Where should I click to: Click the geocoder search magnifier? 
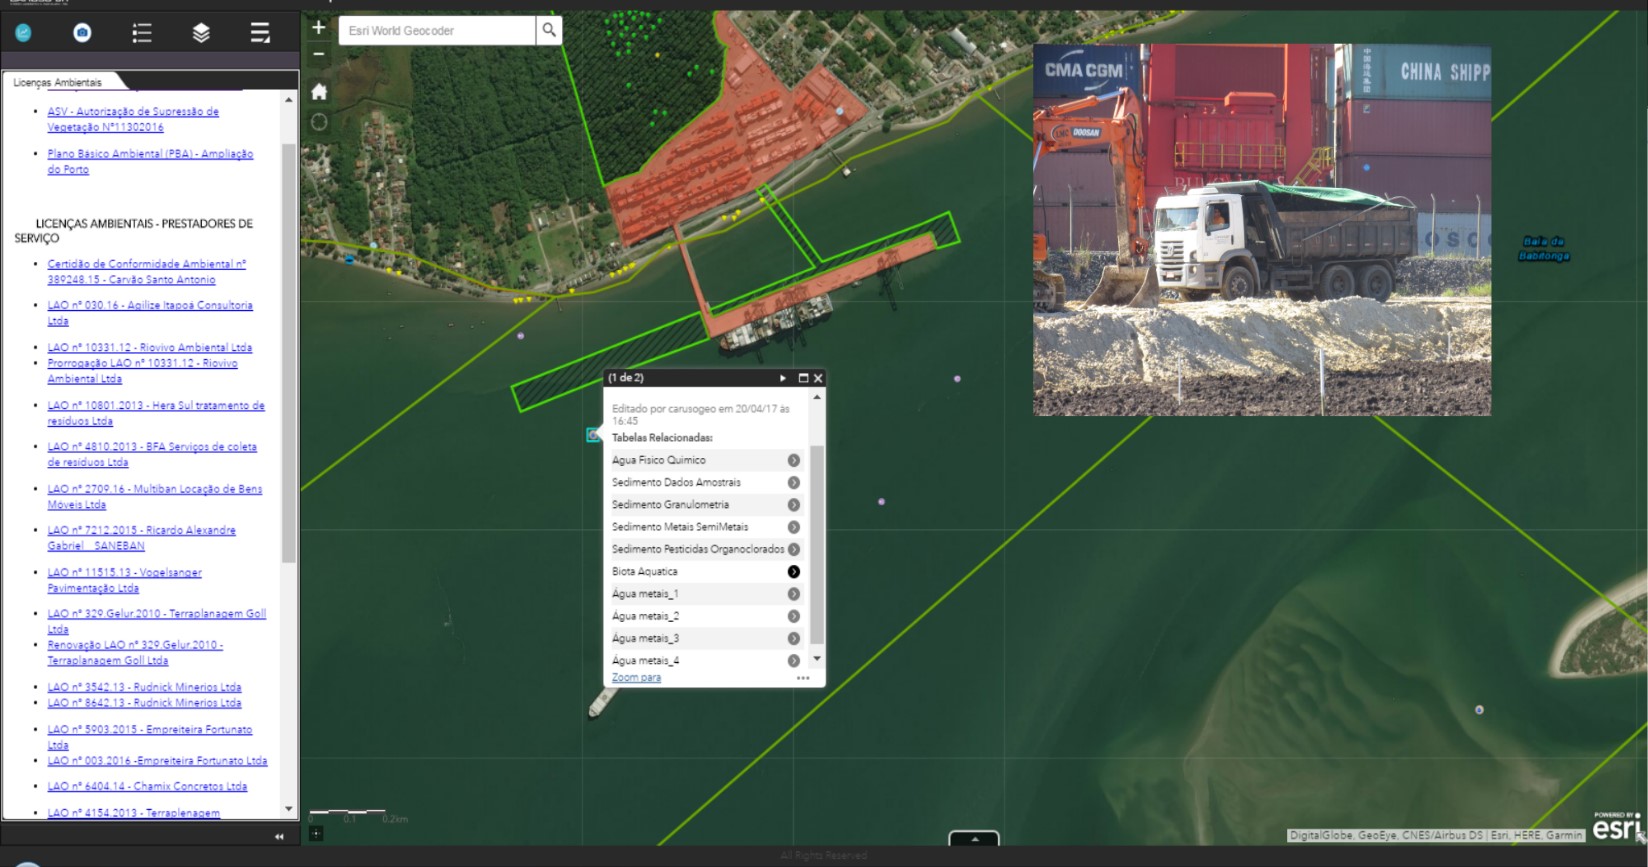549,31
